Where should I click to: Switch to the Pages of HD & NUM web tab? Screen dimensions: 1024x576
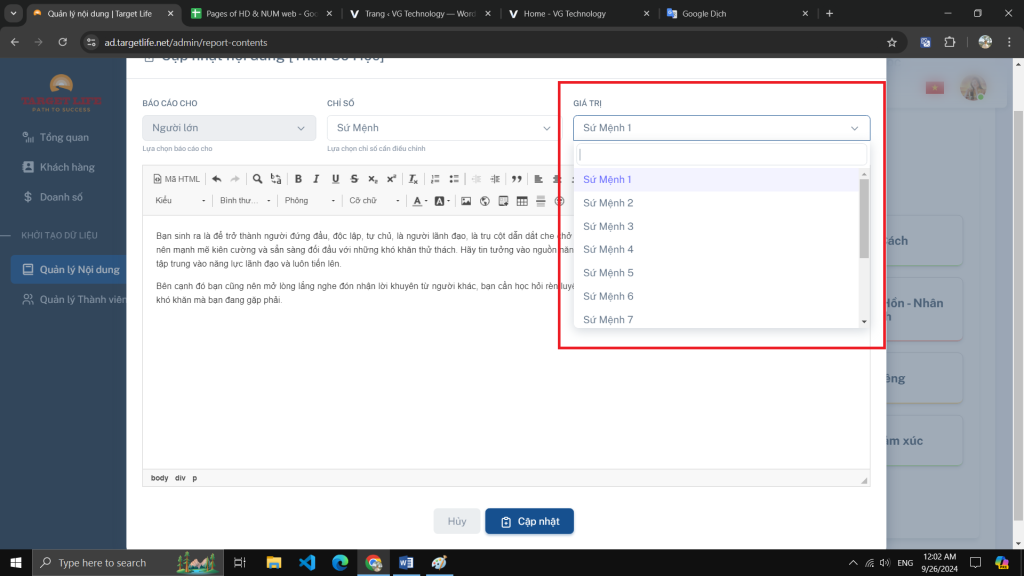[x=261, y=13]
